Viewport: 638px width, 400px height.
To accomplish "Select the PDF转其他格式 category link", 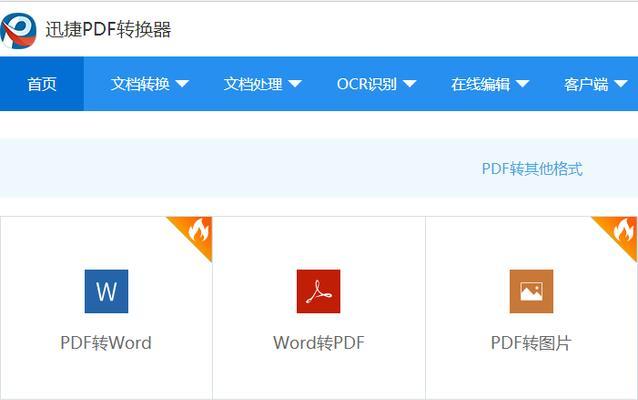I will pyautogui.click(x=532, y=169).
